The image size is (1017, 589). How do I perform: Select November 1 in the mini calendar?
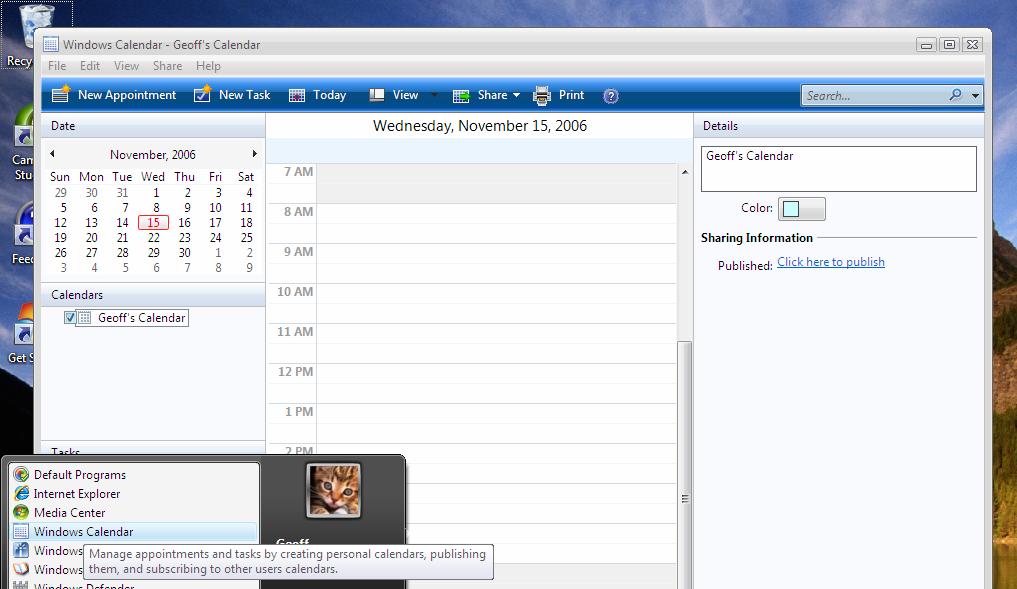pyautogui.click(x=156, y=193)
